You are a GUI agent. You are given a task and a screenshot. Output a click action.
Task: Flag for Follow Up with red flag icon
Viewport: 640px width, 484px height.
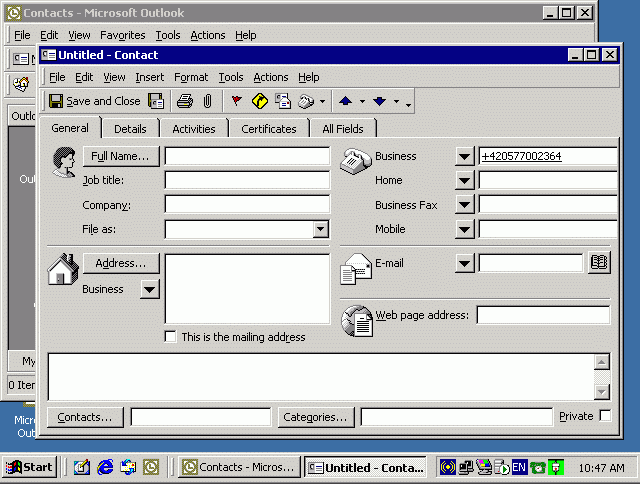pyautogui.click(x=236, y=101)
